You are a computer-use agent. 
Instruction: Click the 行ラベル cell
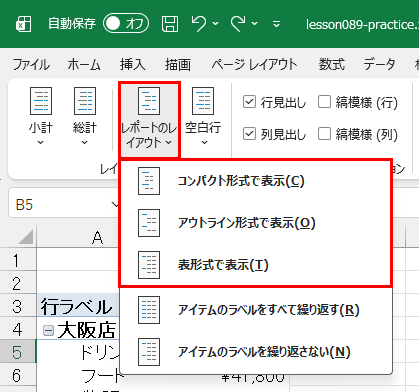78,306
